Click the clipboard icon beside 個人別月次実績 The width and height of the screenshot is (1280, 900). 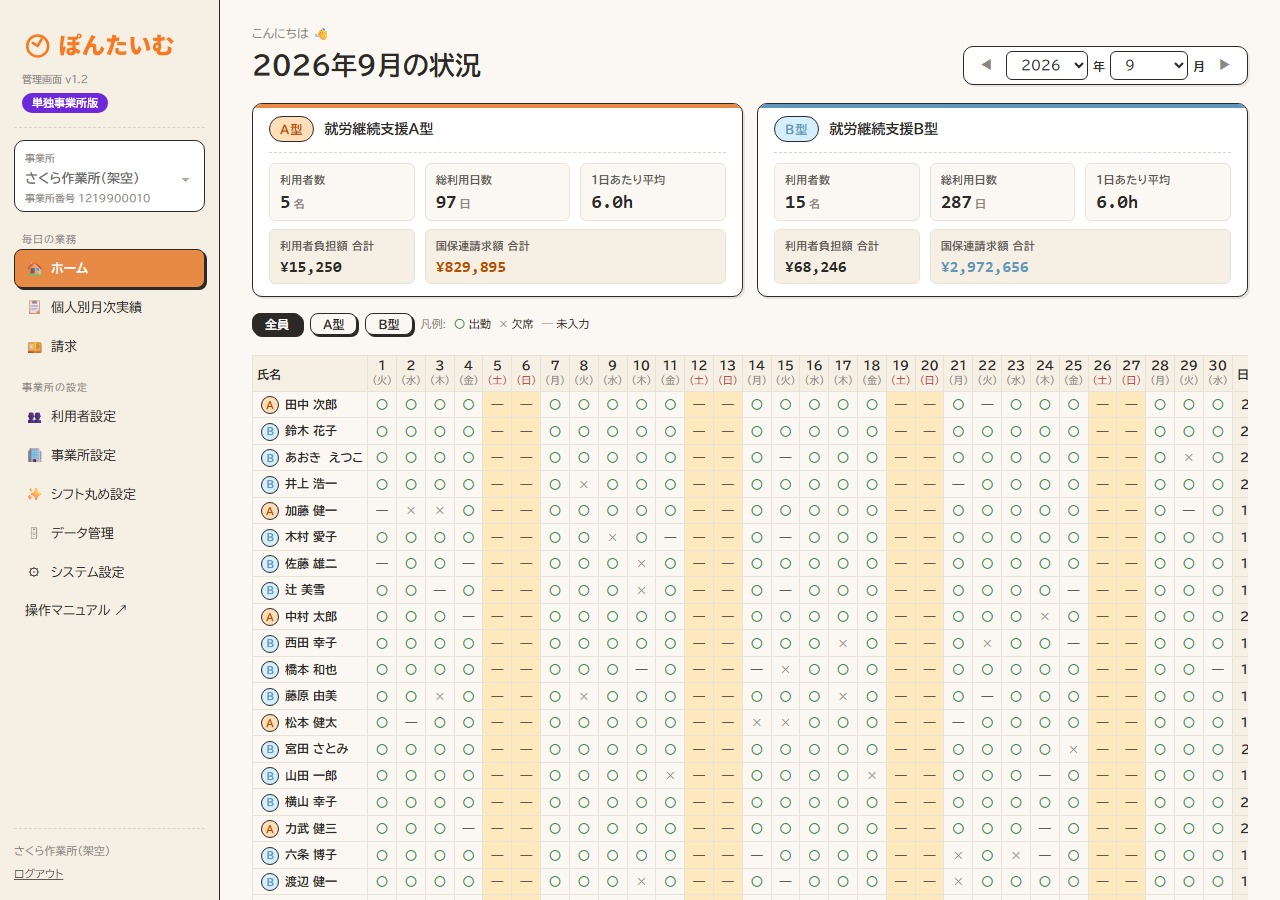click(x=34, y=308)
